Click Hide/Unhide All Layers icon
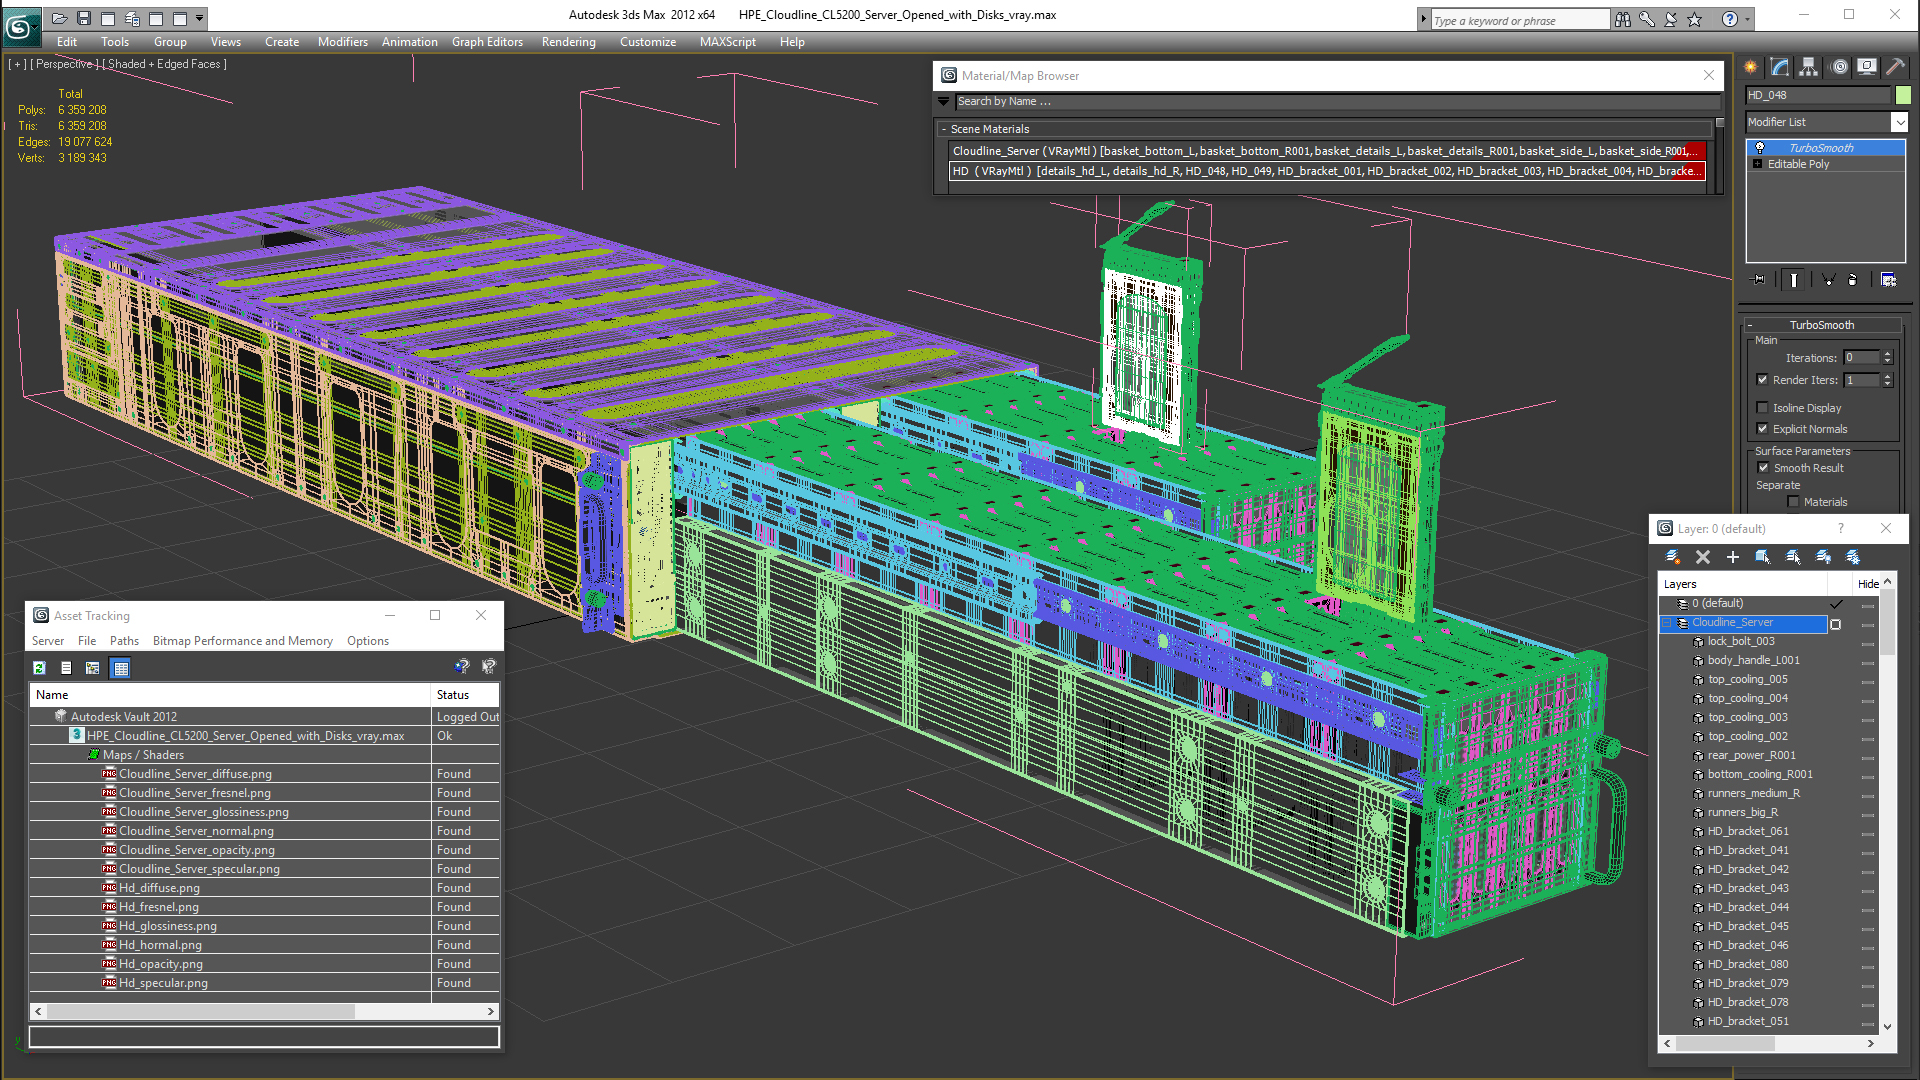Screen dimensions: 1920x1080 (1823, 557)
